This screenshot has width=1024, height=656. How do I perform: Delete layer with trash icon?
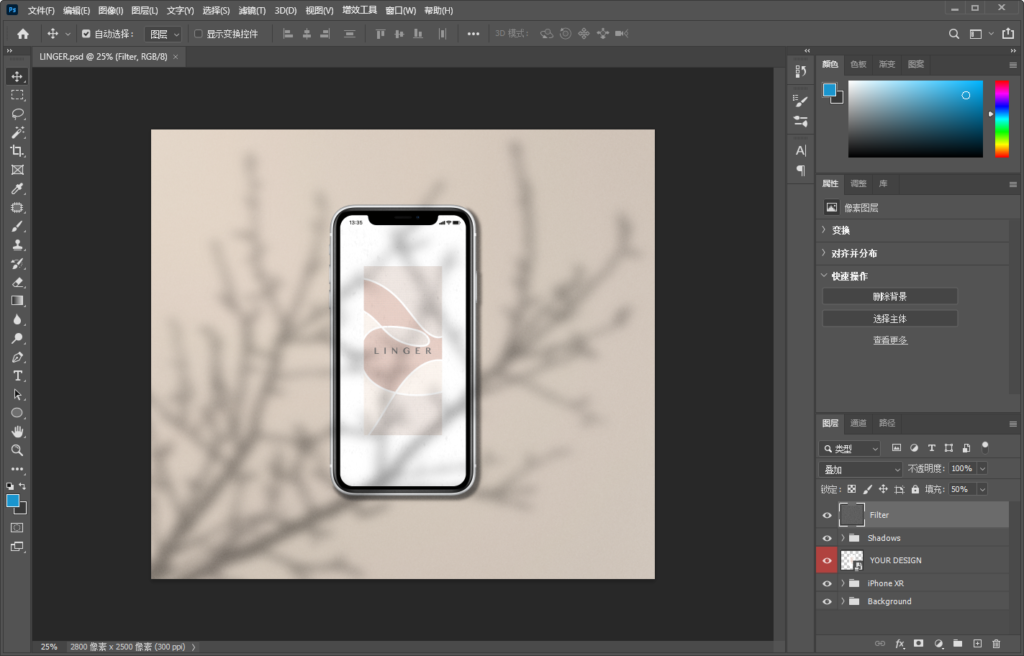coord(997,644)
